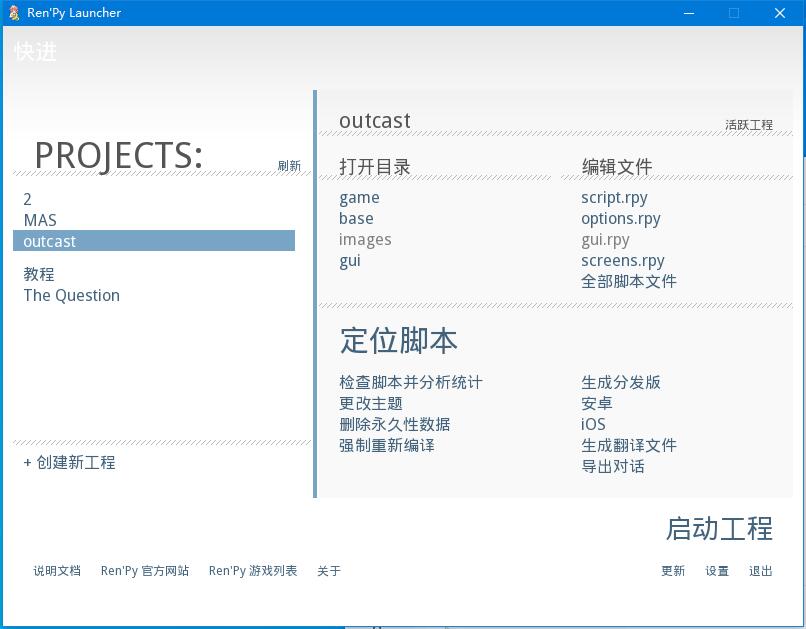
Task: Click 强制重新编译 force recompile
Action: 387,446
